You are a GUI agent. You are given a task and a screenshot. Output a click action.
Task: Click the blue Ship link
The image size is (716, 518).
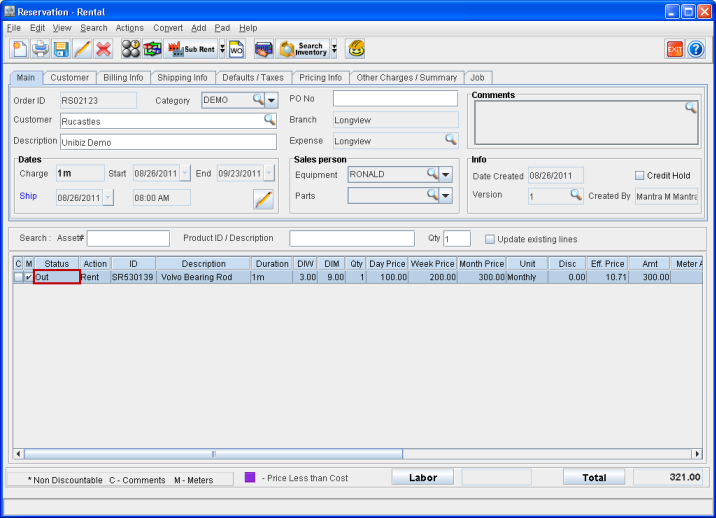click(x=28, y=196)
